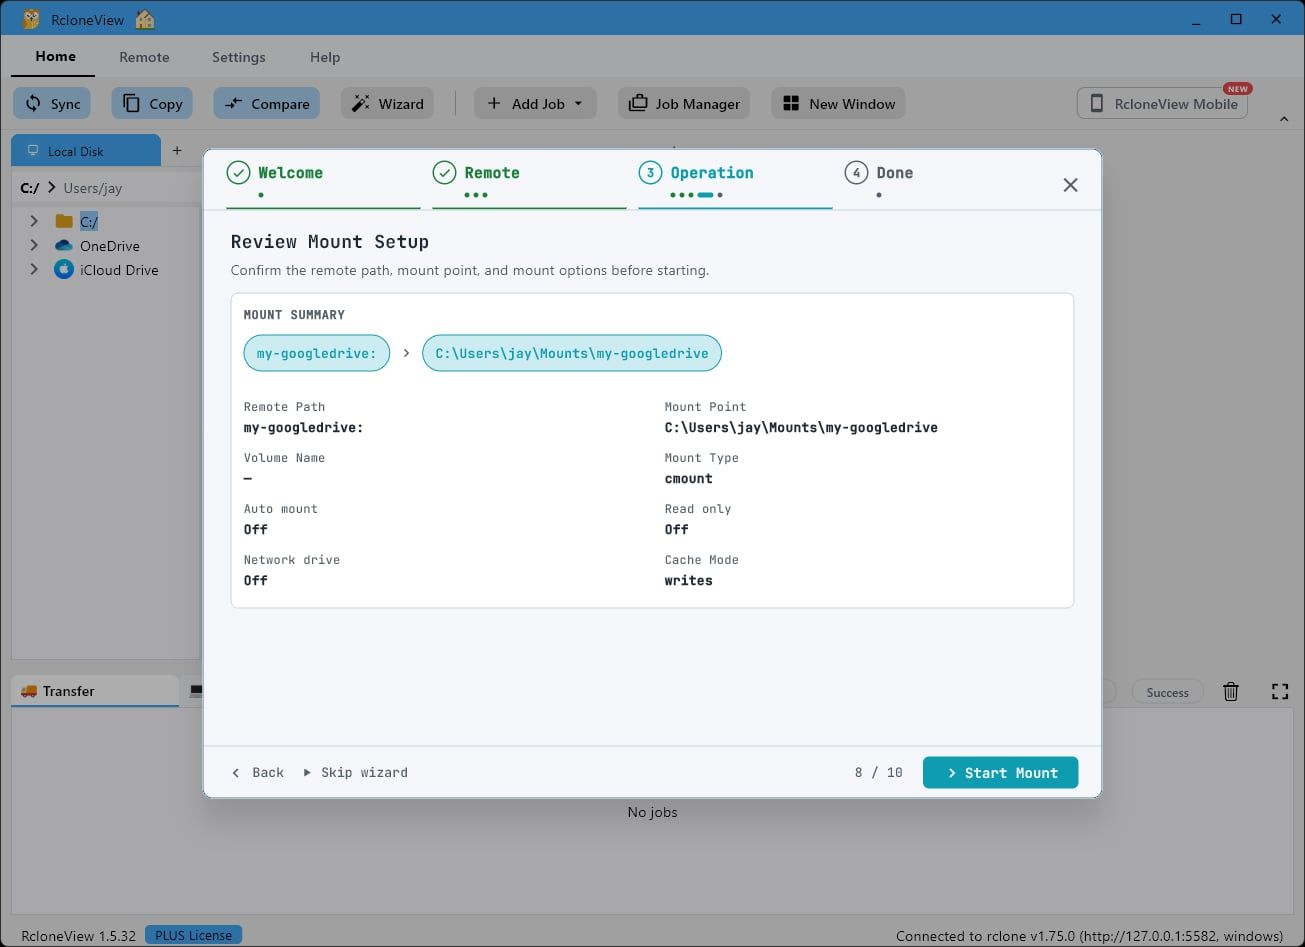The width and height of the screenshot is (1305, 947).
Task: Close the mount wizard dialog
Action: [x=1070, y=185]
